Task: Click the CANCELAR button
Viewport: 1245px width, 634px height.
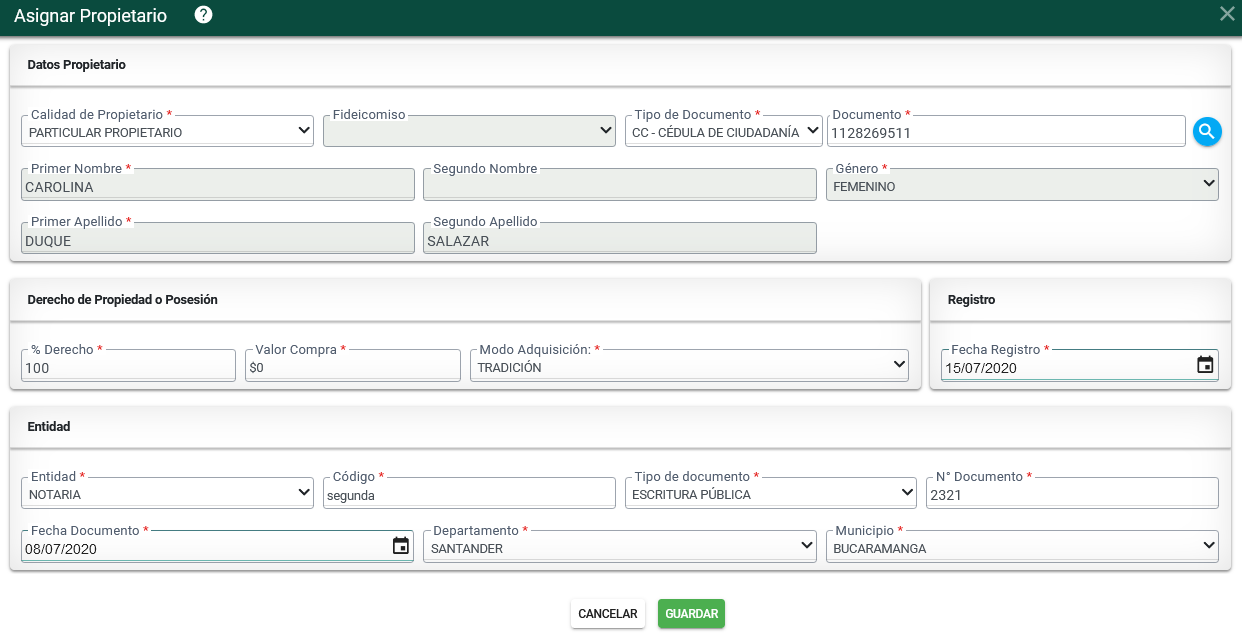Action: pos(608,614)
